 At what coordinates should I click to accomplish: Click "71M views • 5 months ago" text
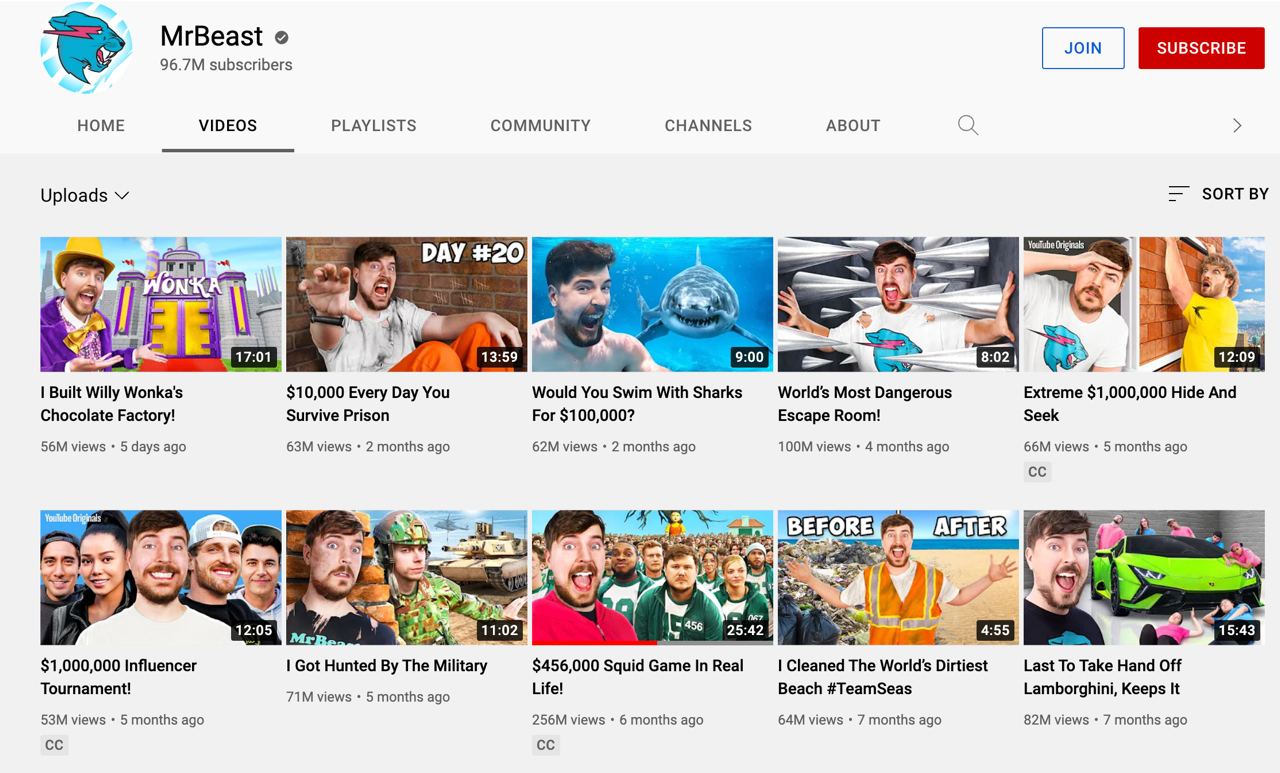click(368, 697)
